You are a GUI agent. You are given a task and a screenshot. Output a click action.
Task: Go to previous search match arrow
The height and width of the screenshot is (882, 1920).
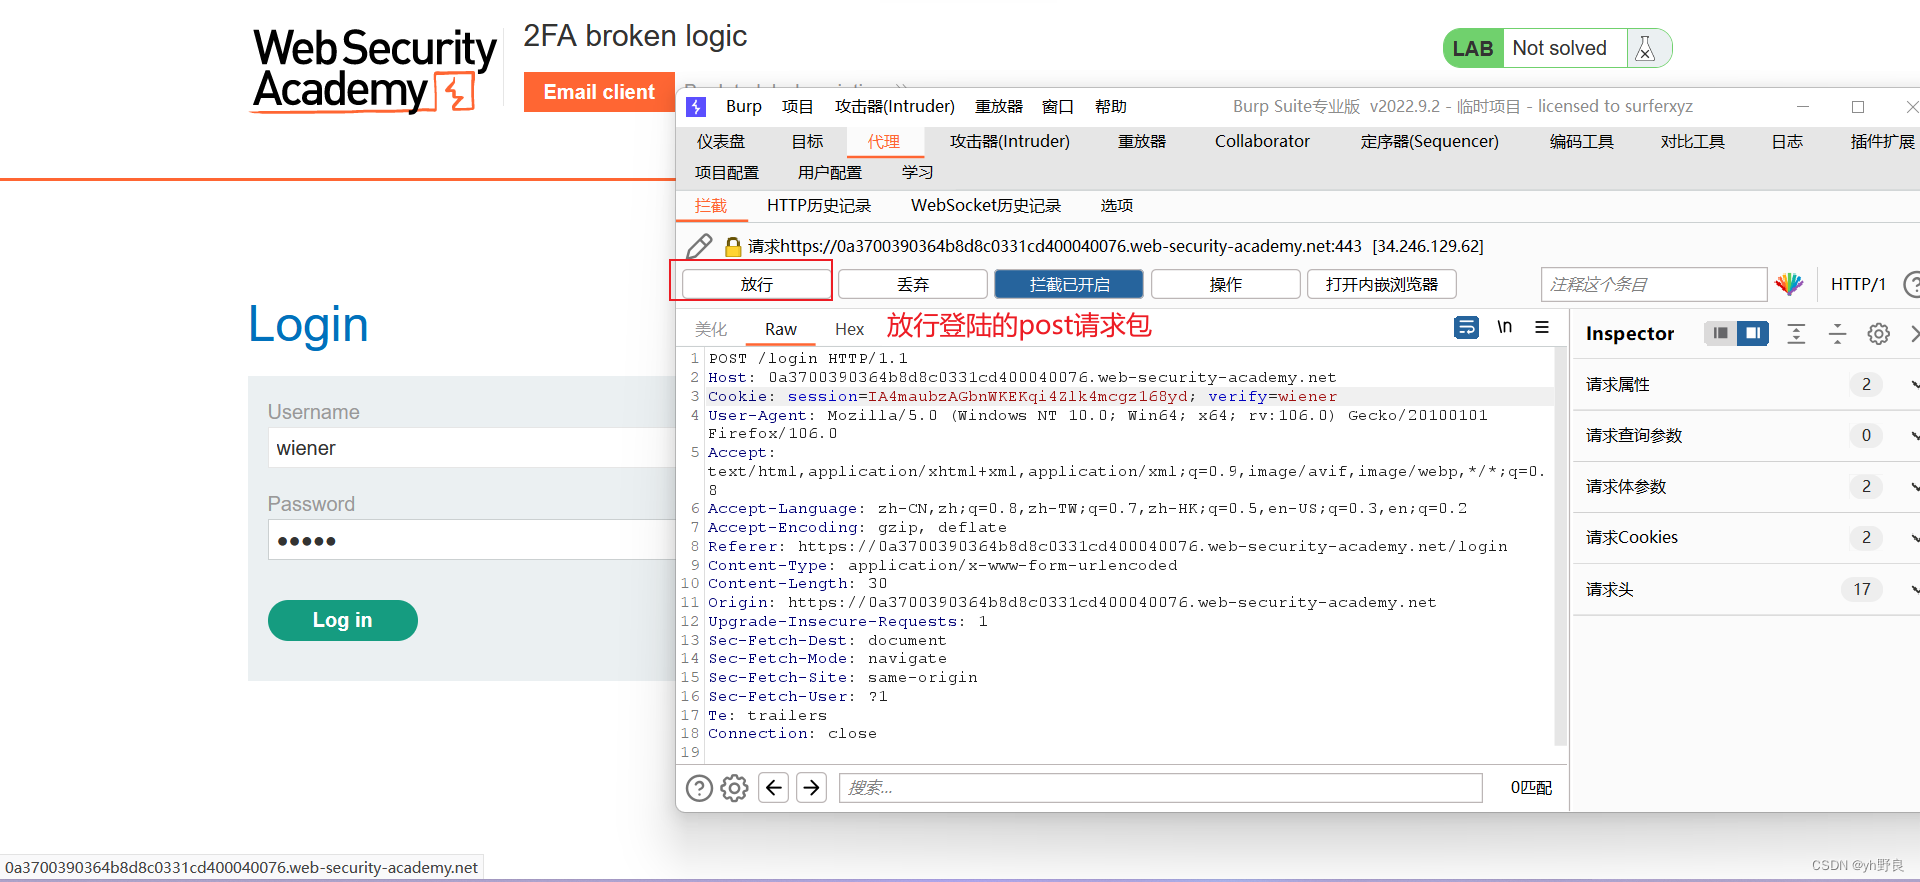(774, 788)
